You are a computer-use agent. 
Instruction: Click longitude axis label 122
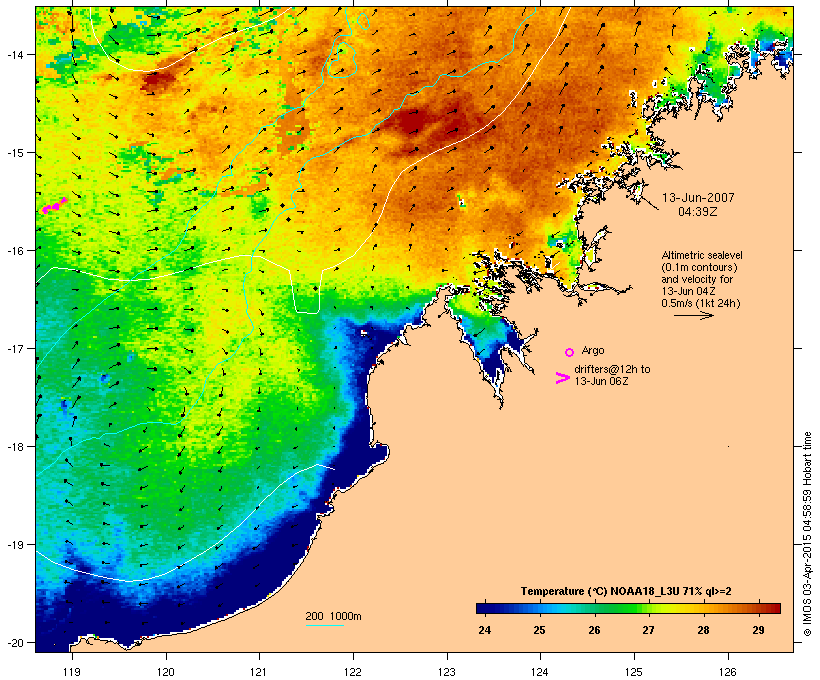353,672
